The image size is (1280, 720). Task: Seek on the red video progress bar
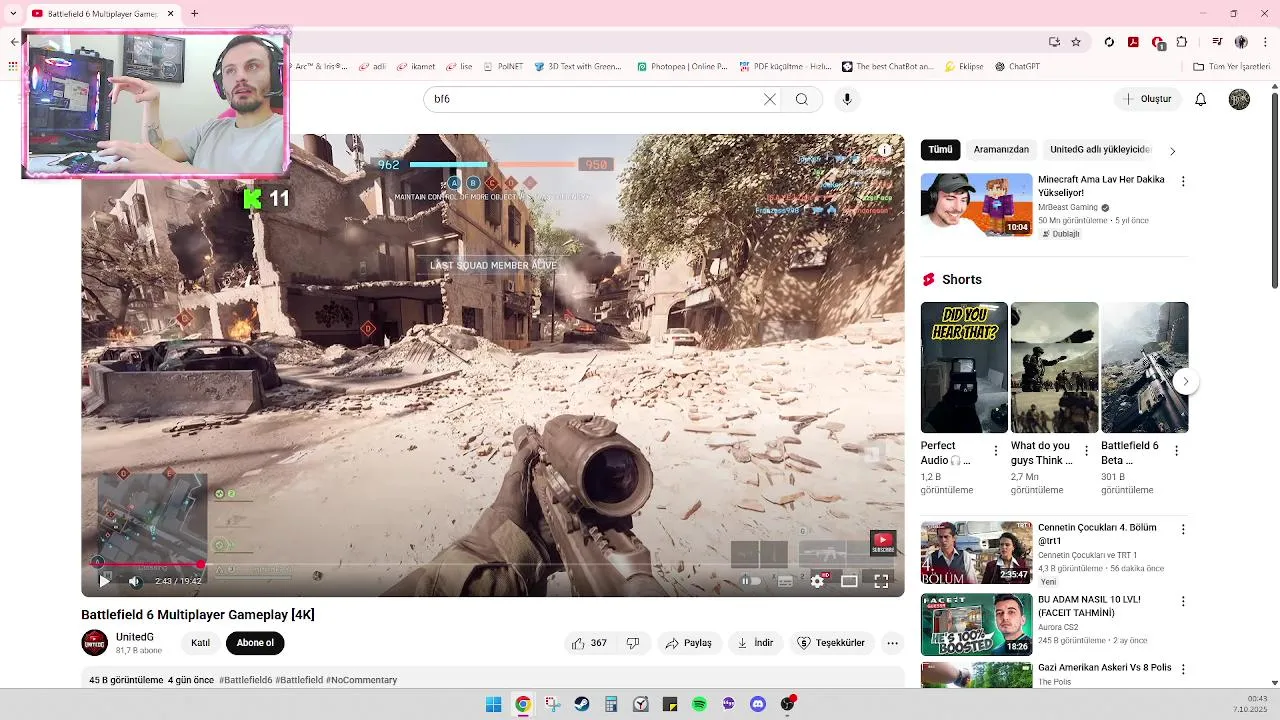point(492,564)
